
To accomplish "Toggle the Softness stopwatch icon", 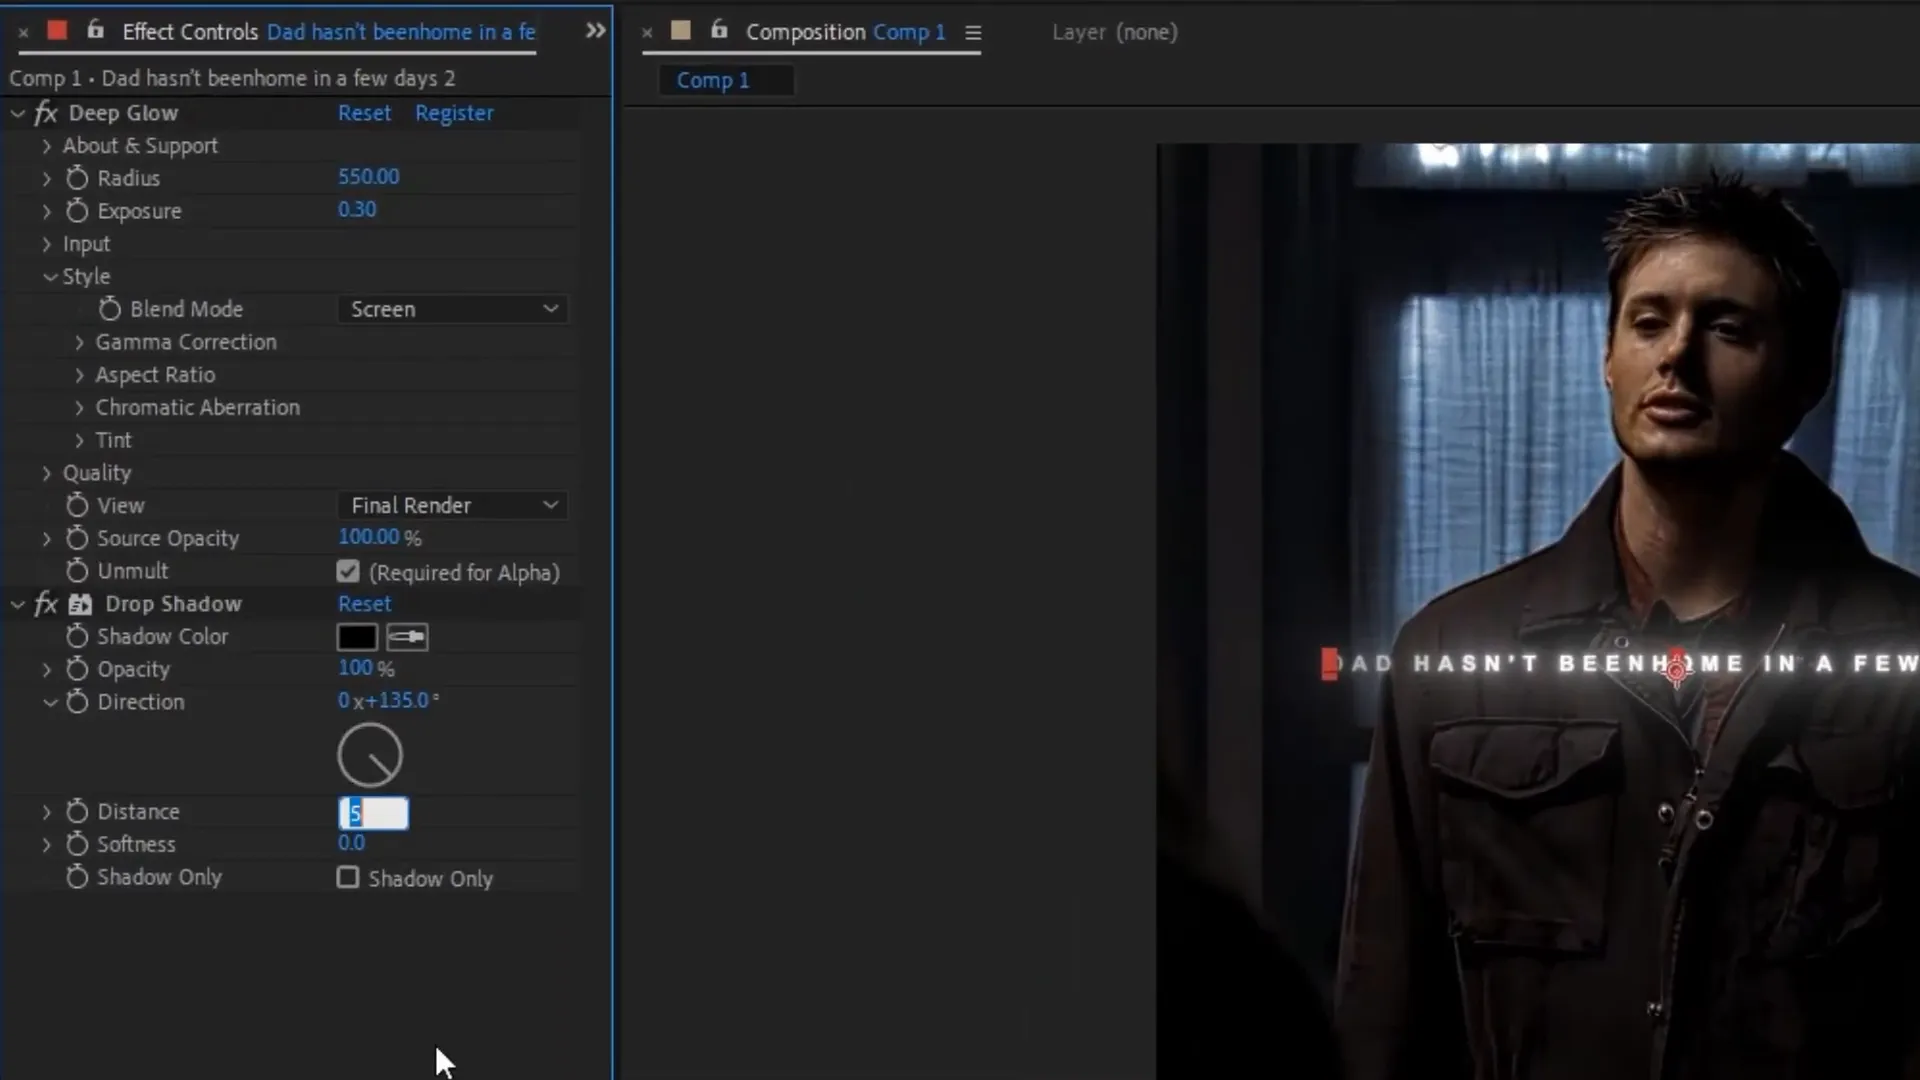I will click(x=77, y=844).
